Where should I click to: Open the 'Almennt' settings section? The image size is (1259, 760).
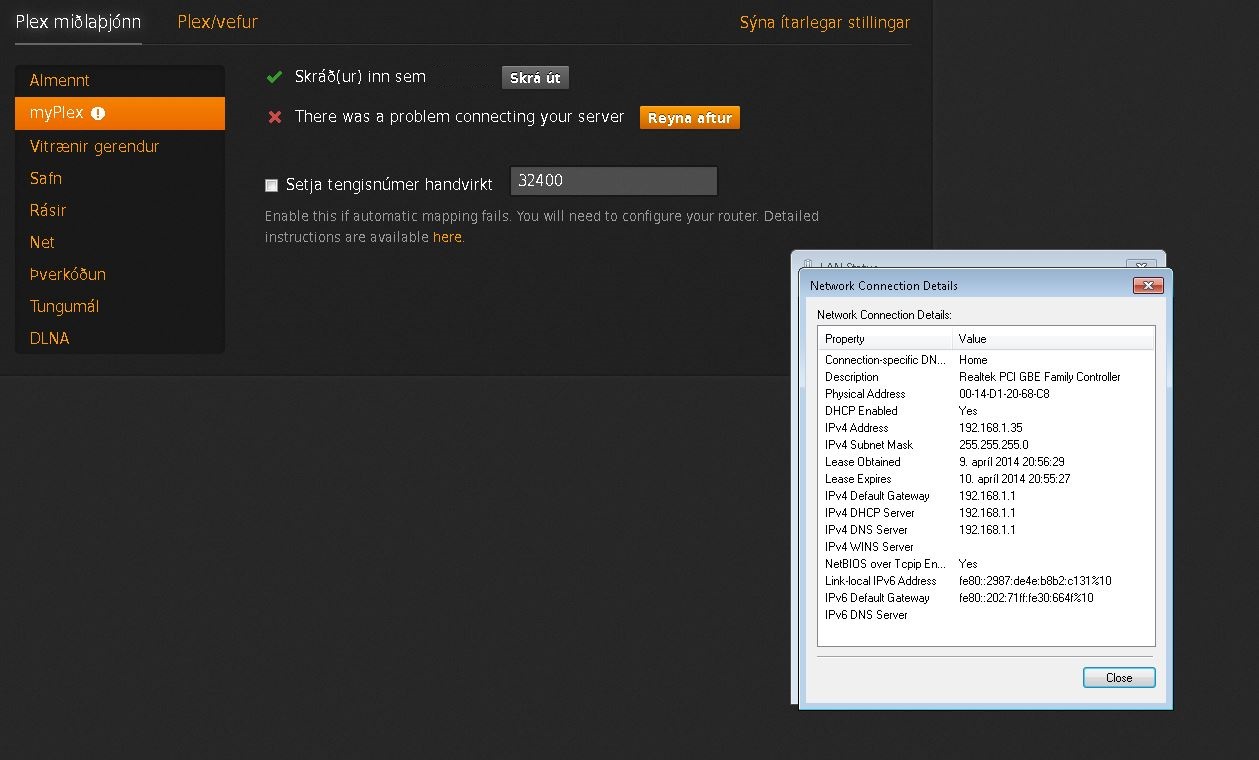tap(60, 81)
